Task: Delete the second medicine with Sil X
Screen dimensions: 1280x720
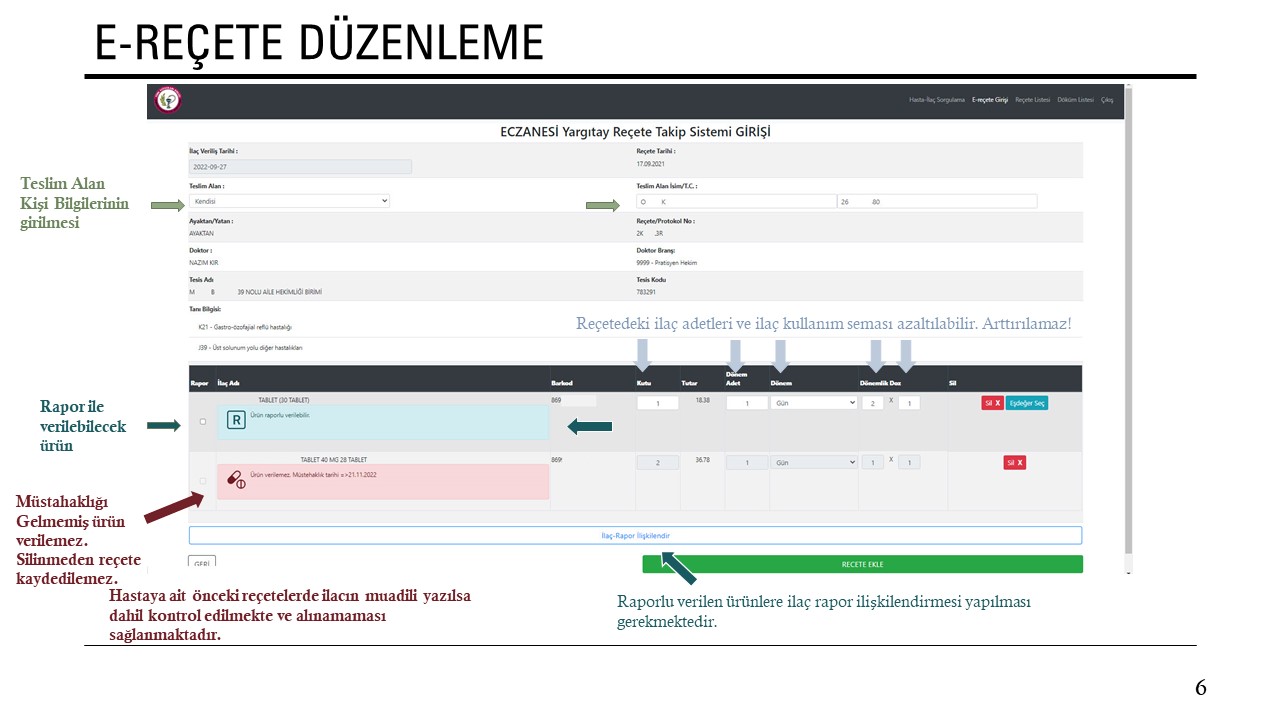Action: click(x=1014, y=463)
